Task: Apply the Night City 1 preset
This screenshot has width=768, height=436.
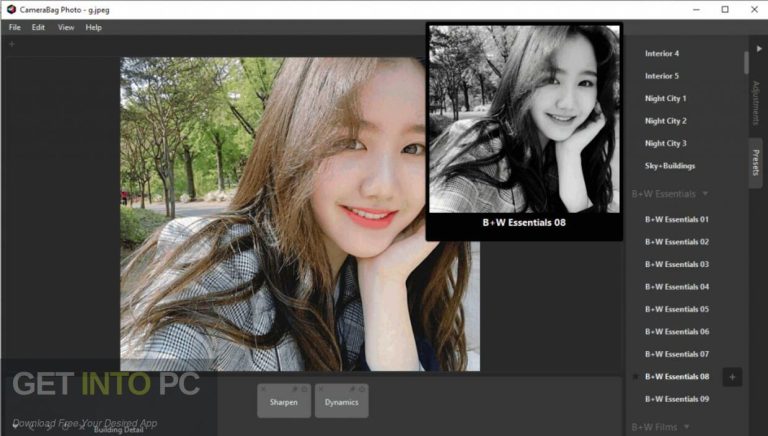Action: point(666,98)
